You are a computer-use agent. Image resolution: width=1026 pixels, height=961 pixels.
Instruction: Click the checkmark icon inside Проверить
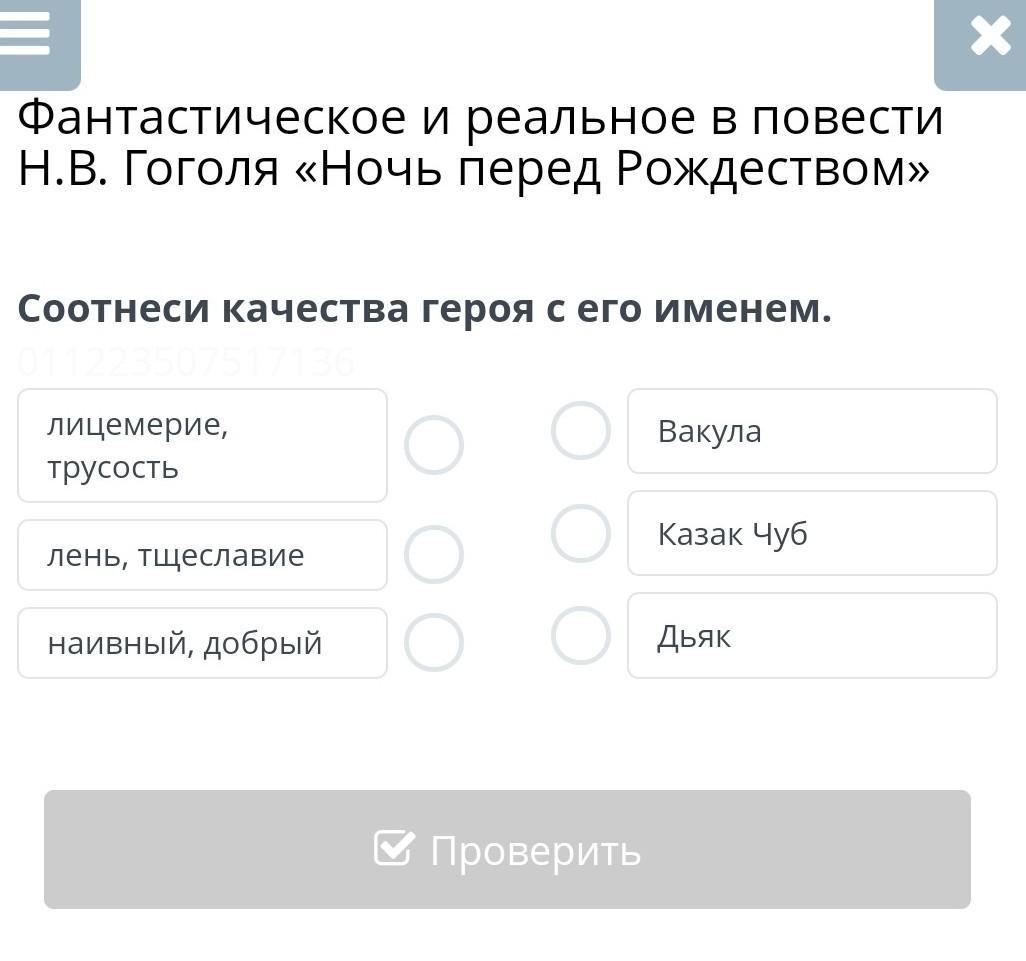[394, 849]
